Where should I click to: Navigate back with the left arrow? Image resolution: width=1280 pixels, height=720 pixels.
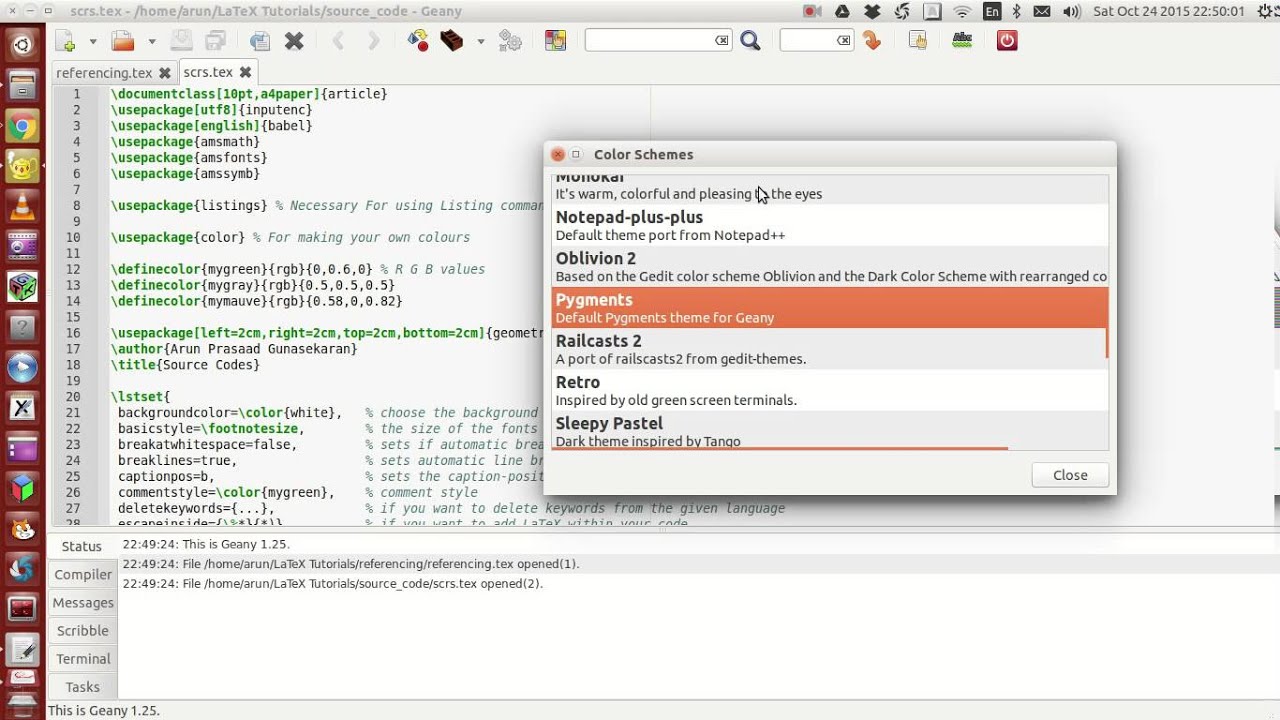tap(338, 41)
